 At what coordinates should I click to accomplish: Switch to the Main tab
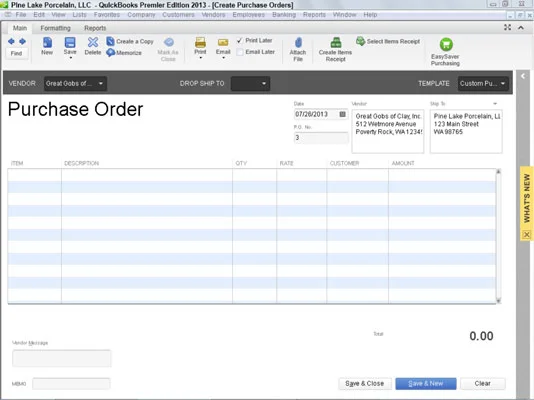20,28
